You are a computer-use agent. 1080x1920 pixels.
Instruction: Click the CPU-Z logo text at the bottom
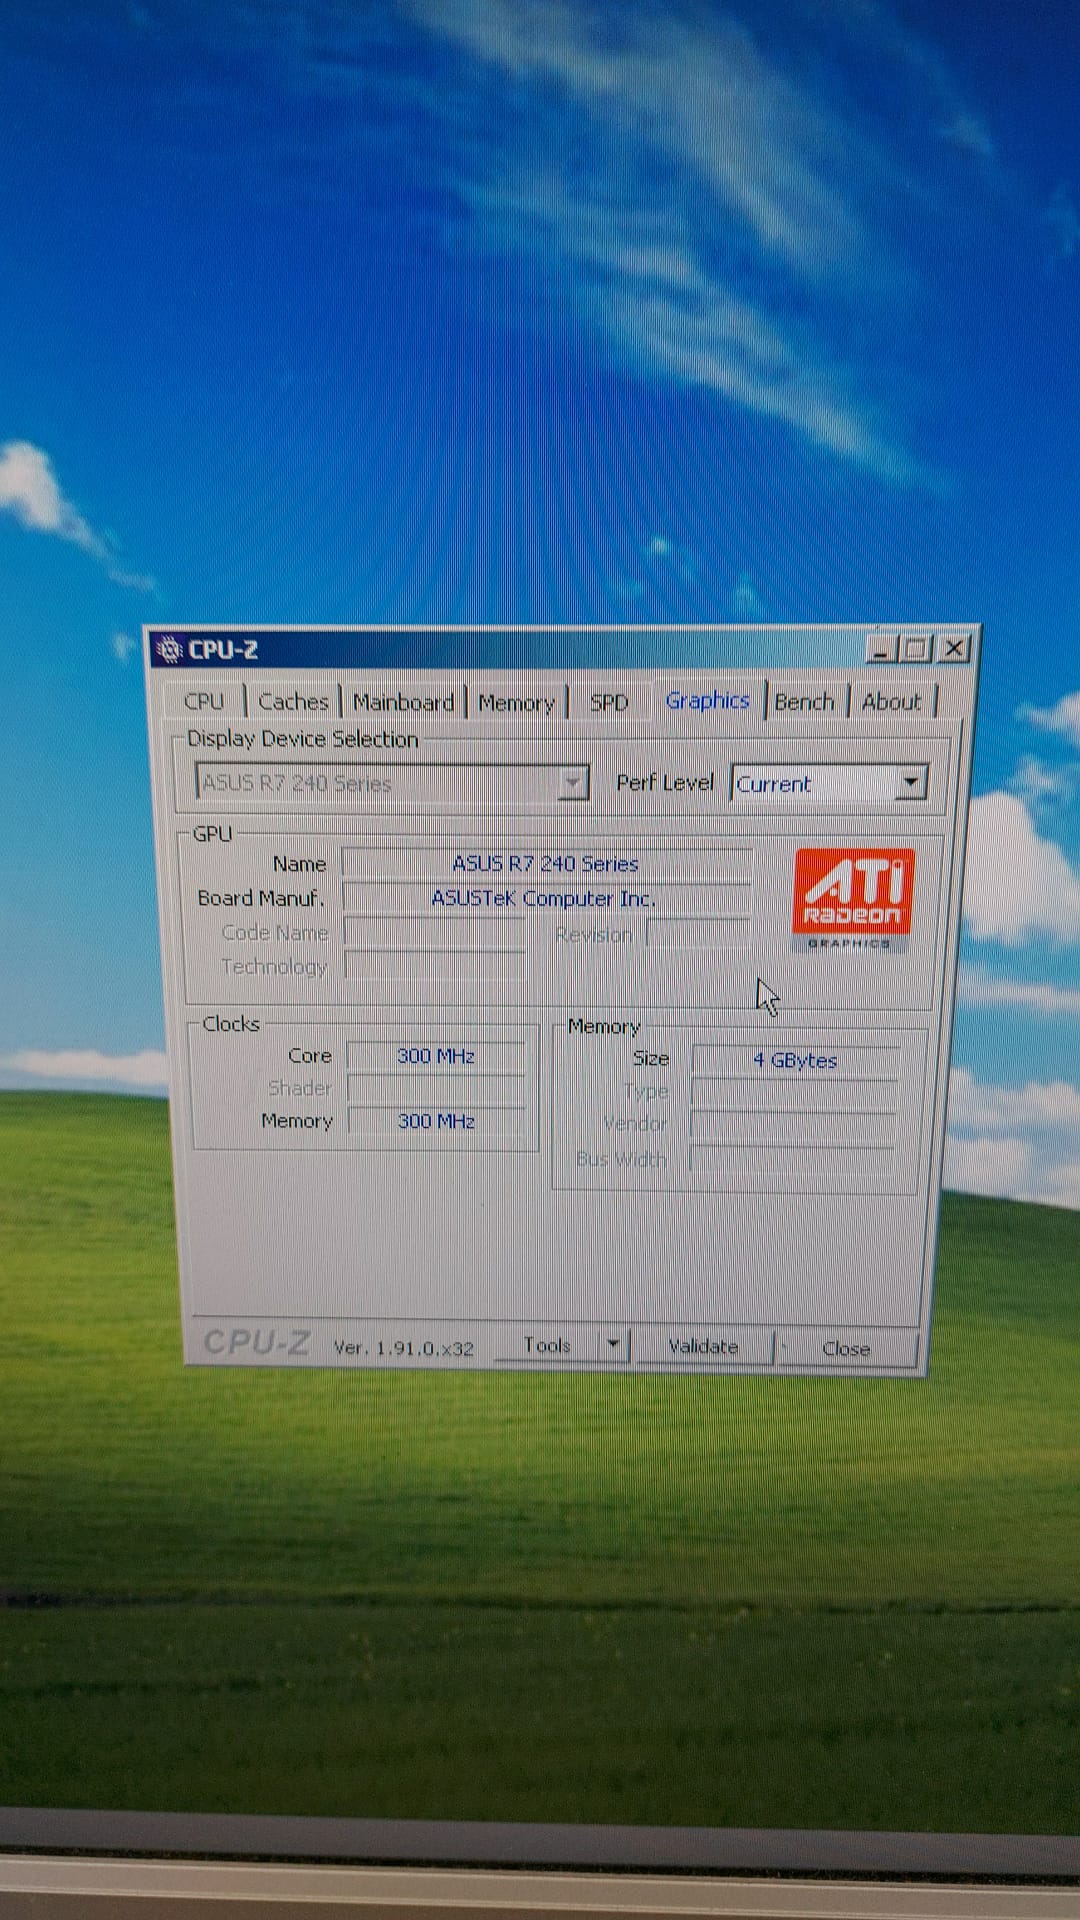tap(257, 1342)
